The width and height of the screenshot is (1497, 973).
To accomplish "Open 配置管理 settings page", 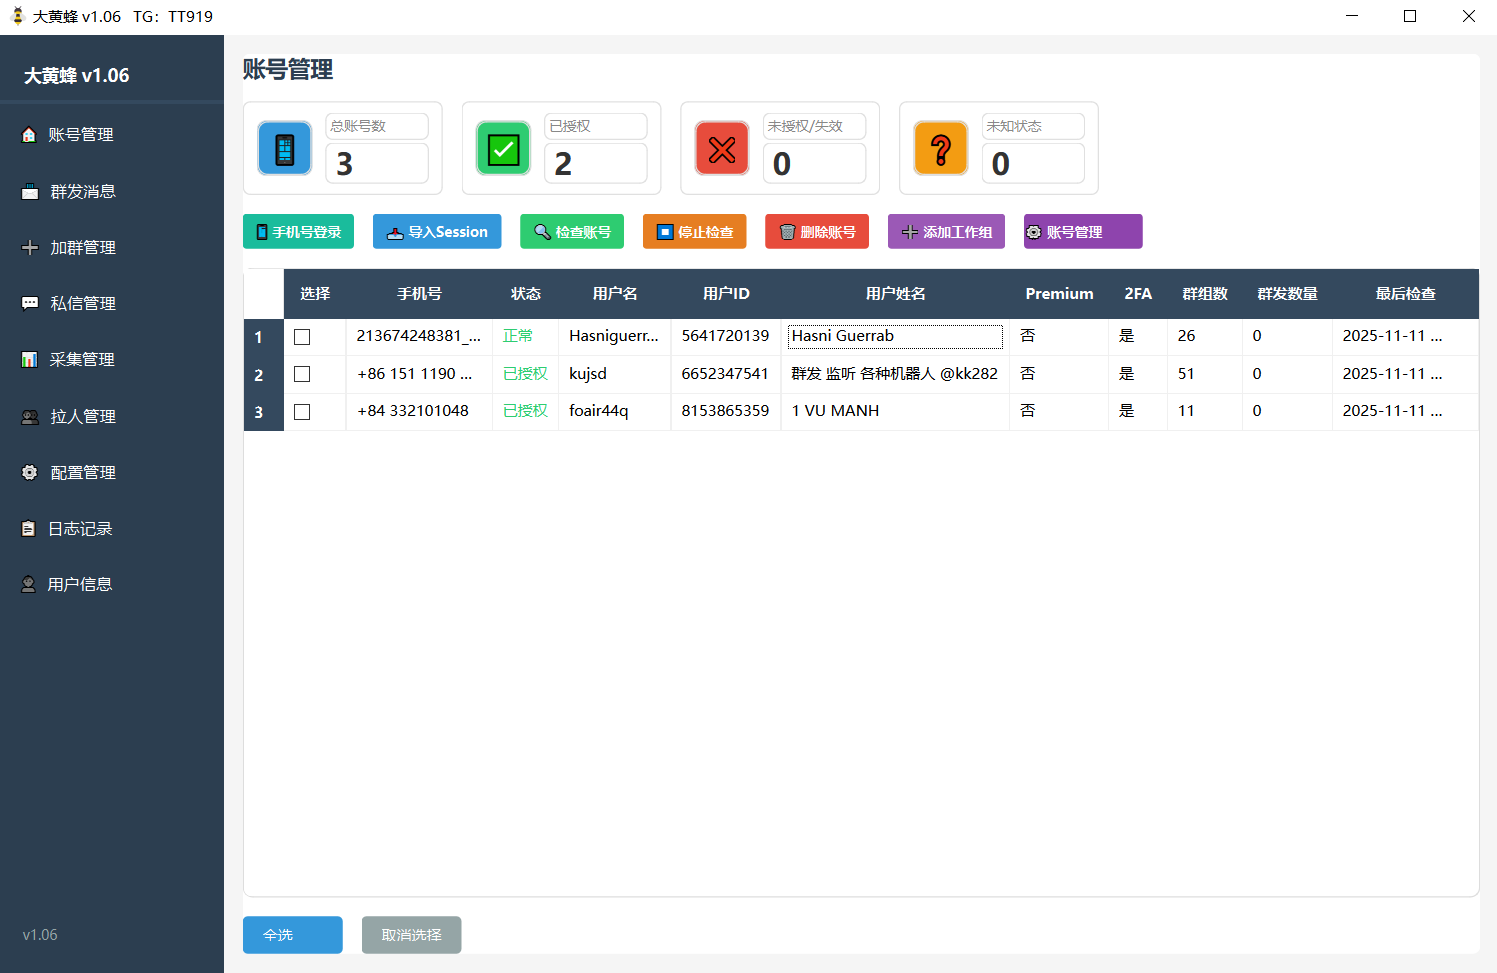I will 83,473.
